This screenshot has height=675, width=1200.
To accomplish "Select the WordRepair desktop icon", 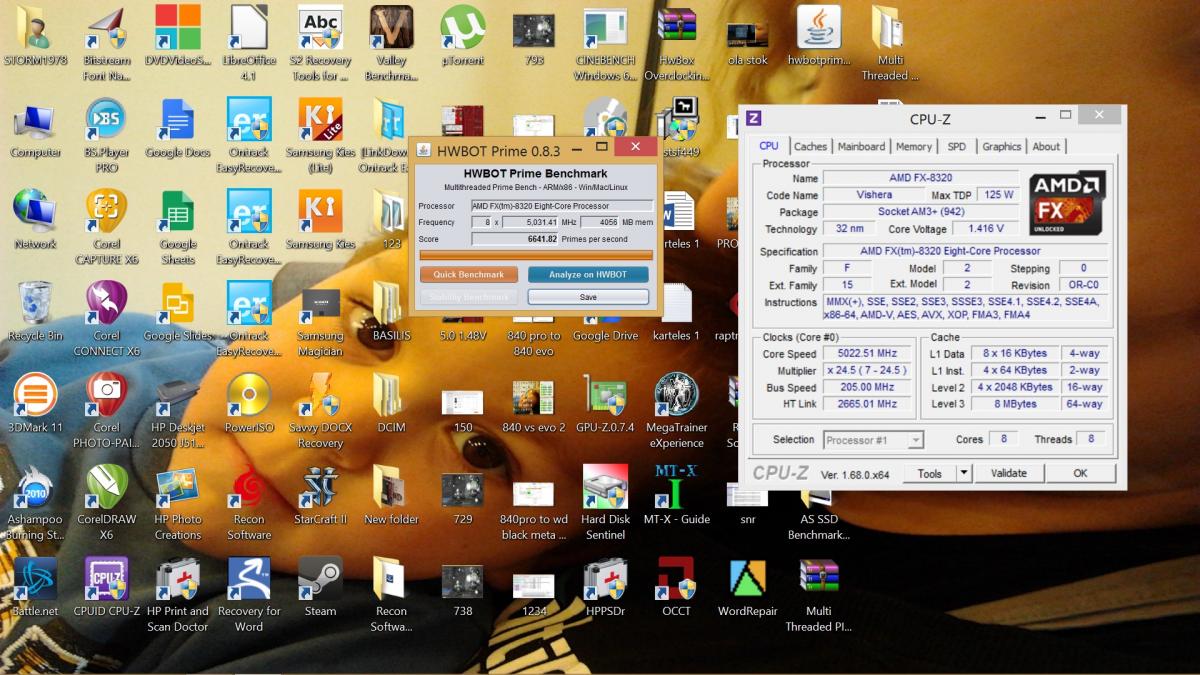I will tap(748, 587).
